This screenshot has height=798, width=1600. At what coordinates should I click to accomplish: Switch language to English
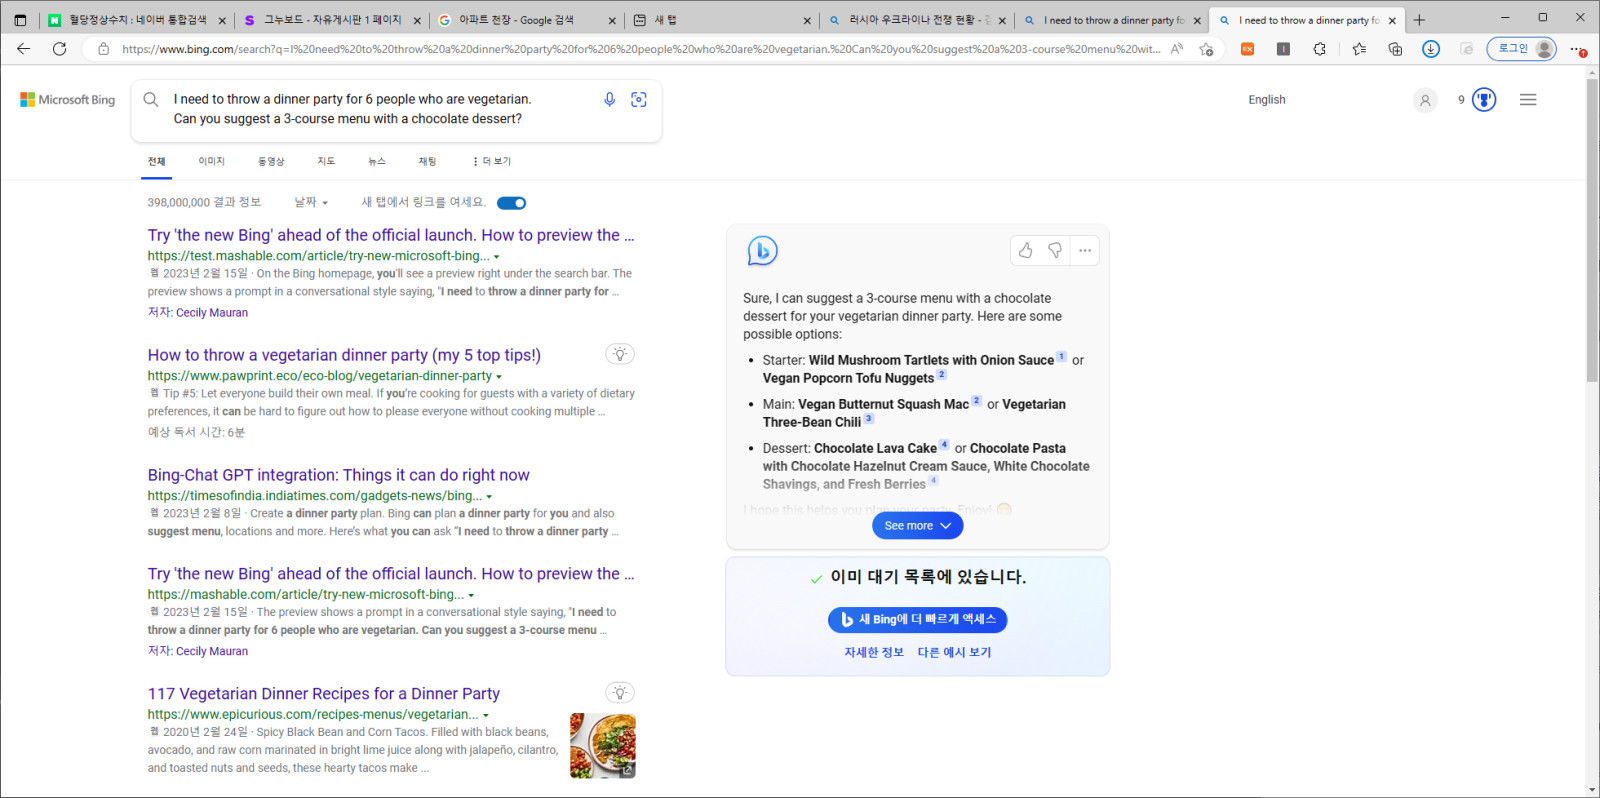point(1267,100)
